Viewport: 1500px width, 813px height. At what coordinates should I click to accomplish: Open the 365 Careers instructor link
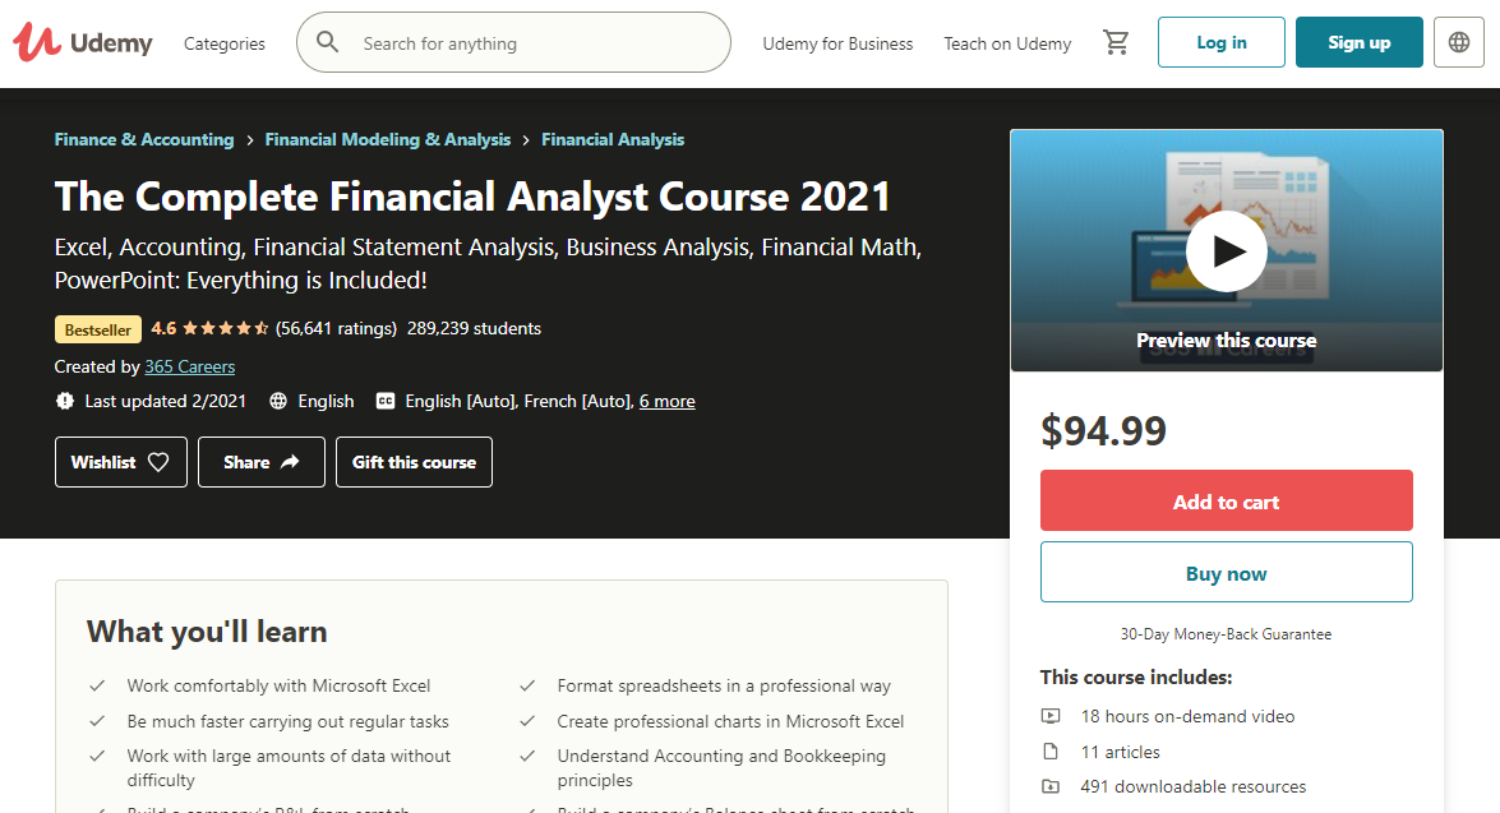pos(190,367)
